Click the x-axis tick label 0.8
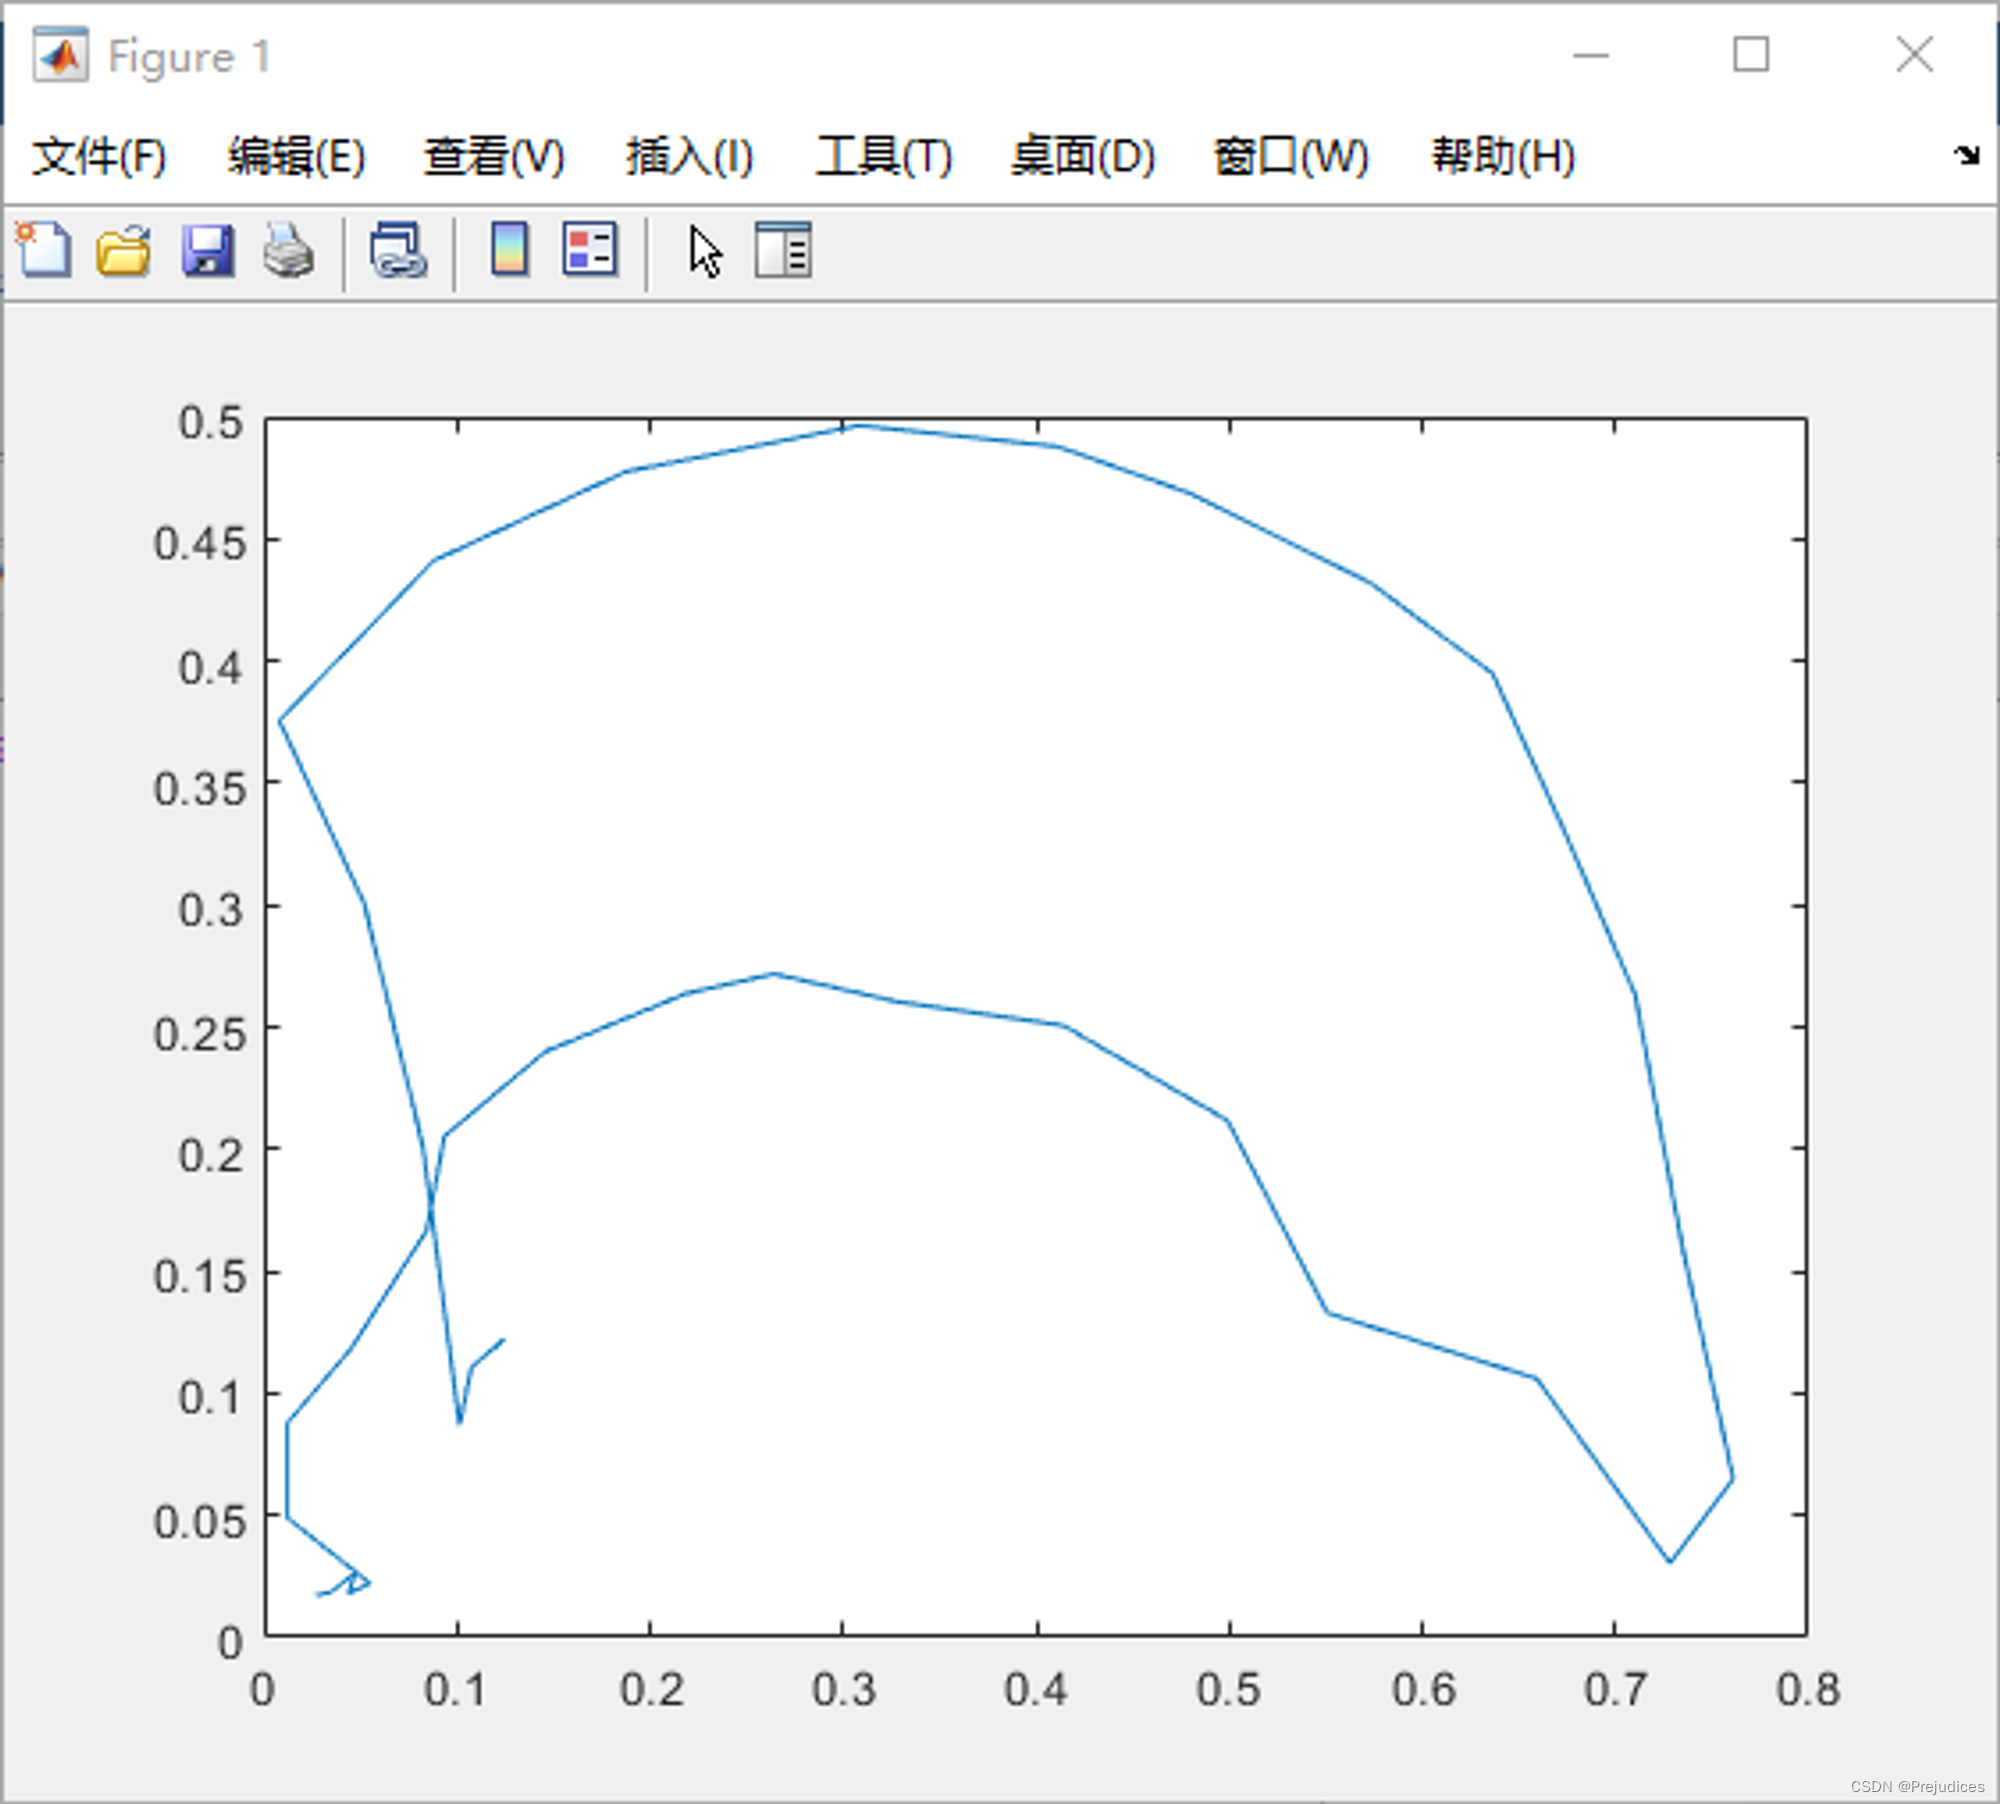 coord(1808,1689)
